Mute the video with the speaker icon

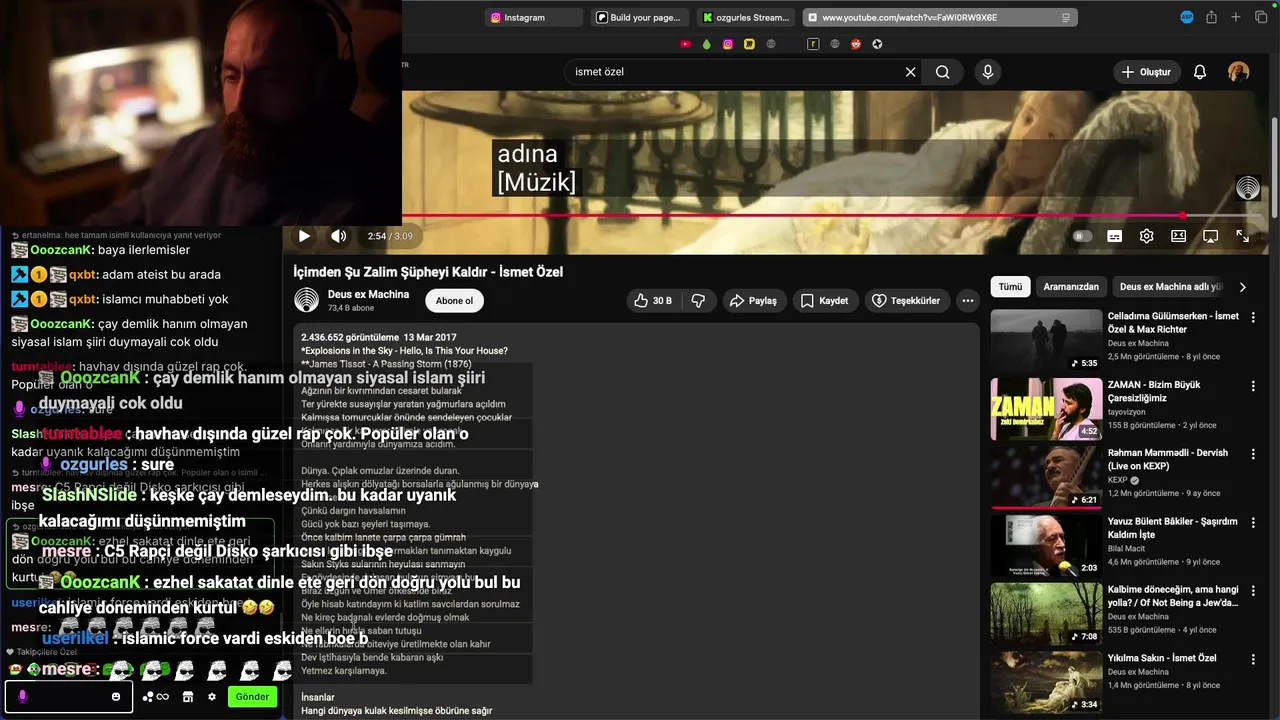click(x=339, y=236)
